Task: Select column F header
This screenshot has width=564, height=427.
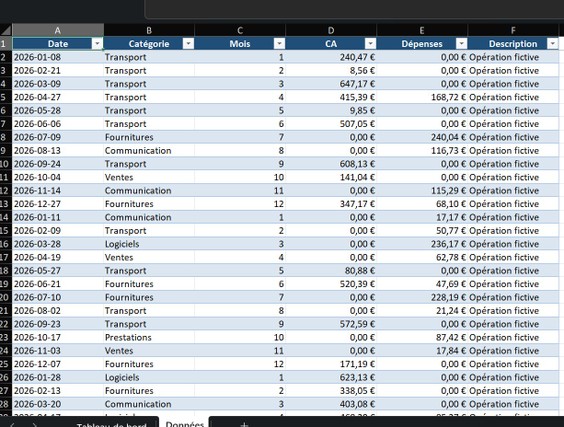Action: click(x=513, y=30)
